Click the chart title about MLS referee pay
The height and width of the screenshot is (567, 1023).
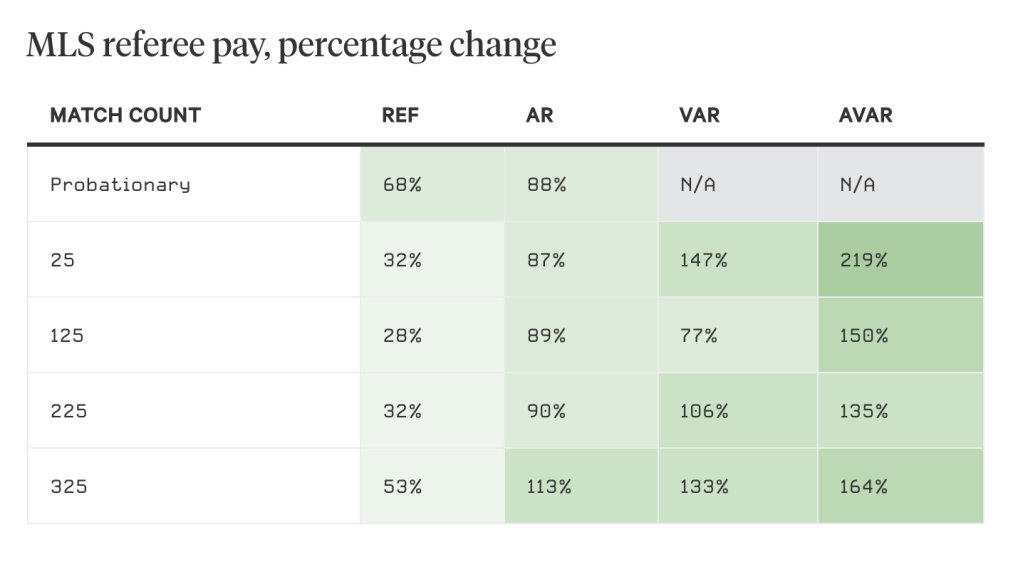point(290,45)
